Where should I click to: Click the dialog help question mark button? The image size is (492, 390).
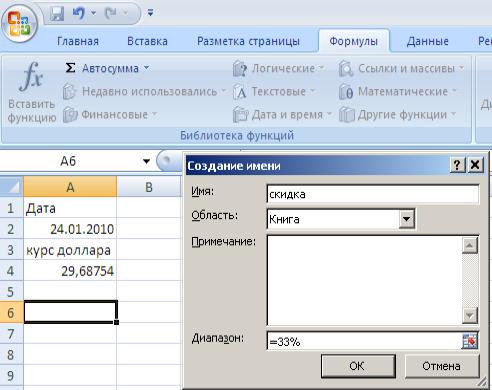point(458,165)
